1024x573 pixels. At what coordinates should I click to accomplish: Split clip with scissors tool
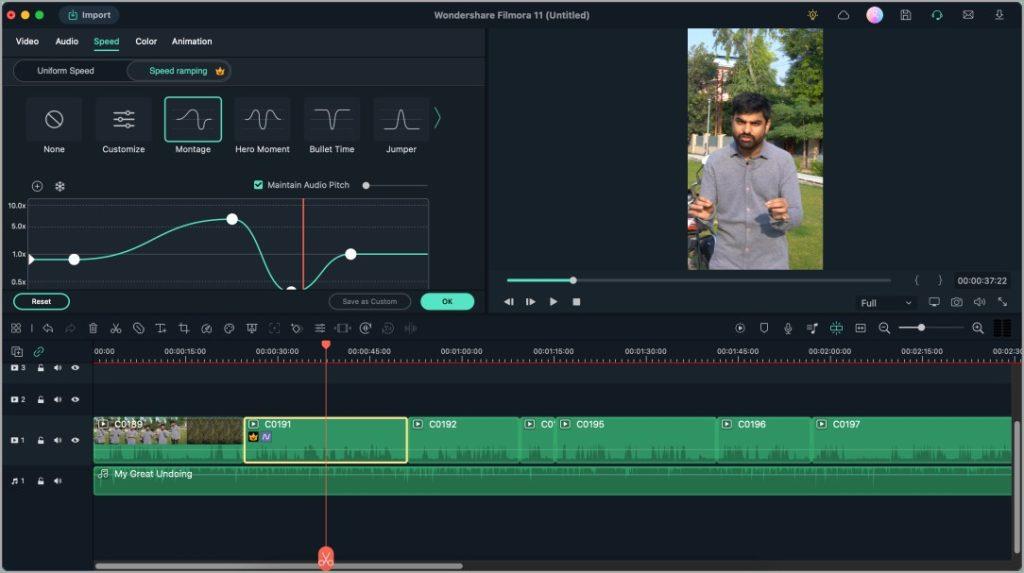coord(116,328)
